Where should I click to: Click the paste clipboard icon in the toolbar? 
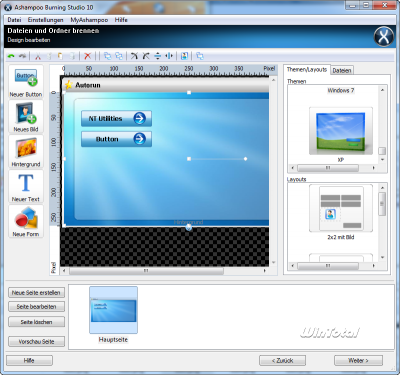(60, 56)
